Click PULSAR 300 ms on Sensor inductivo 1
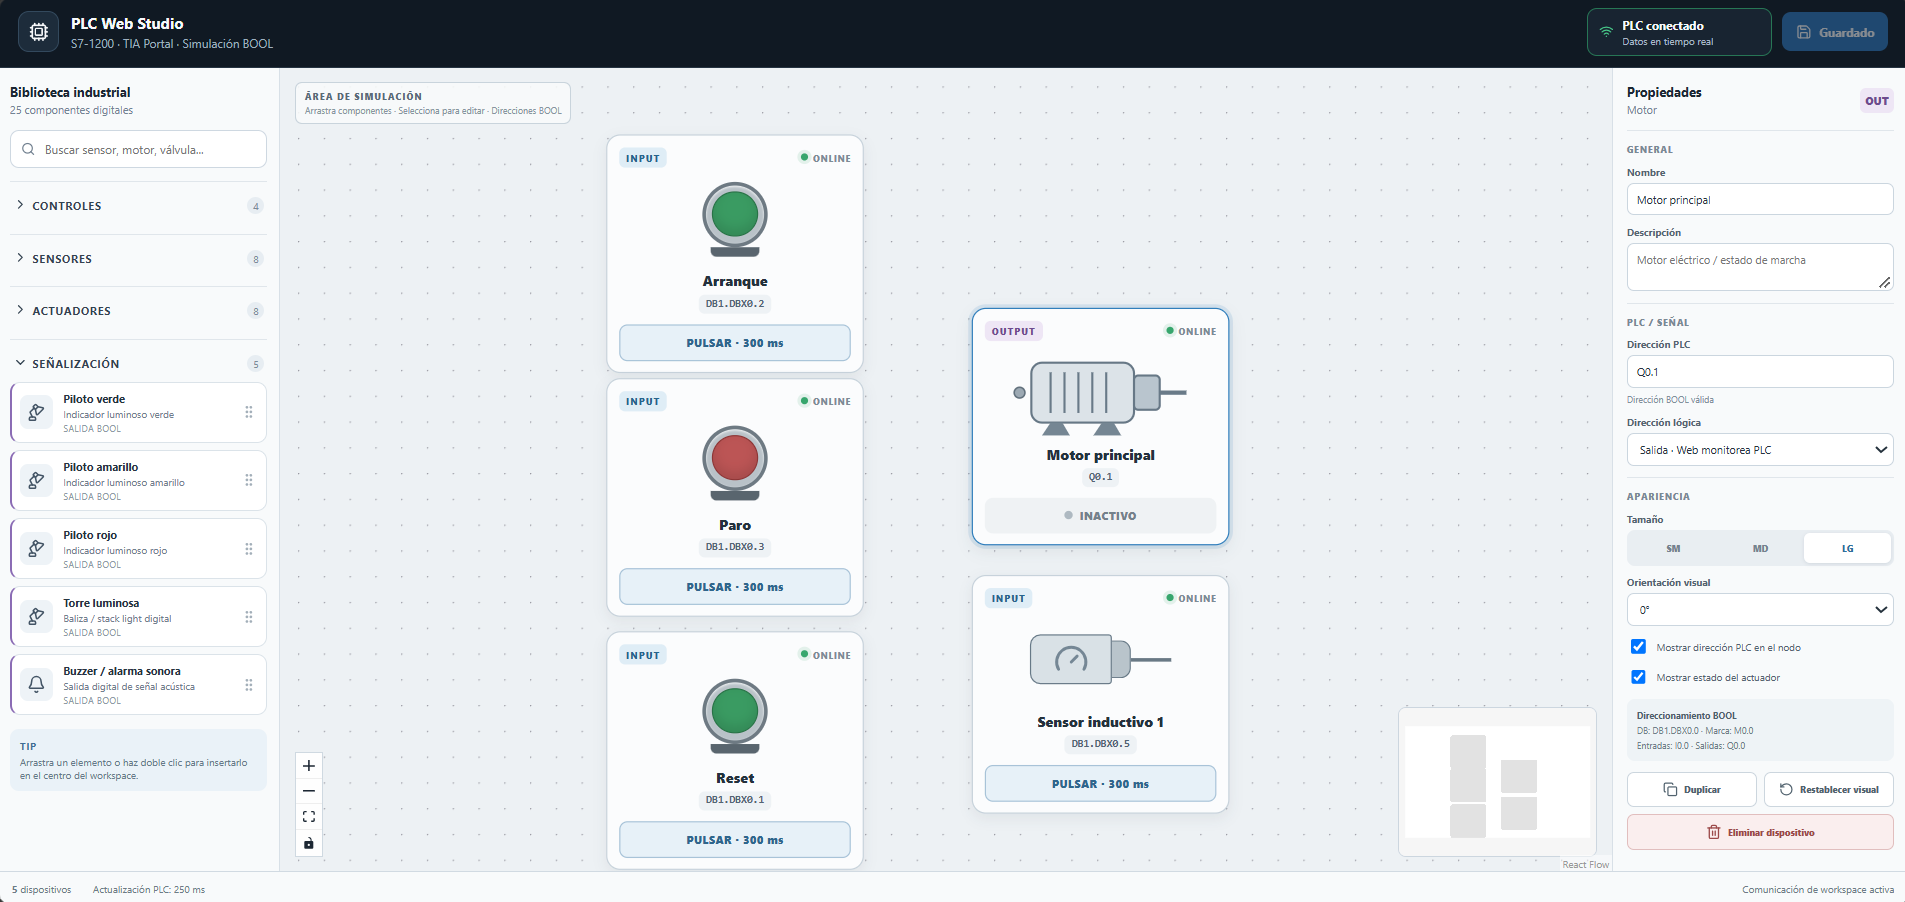Image resolution: width=1905 pixels, height=902 pixels. click(x=1100, y=784)
